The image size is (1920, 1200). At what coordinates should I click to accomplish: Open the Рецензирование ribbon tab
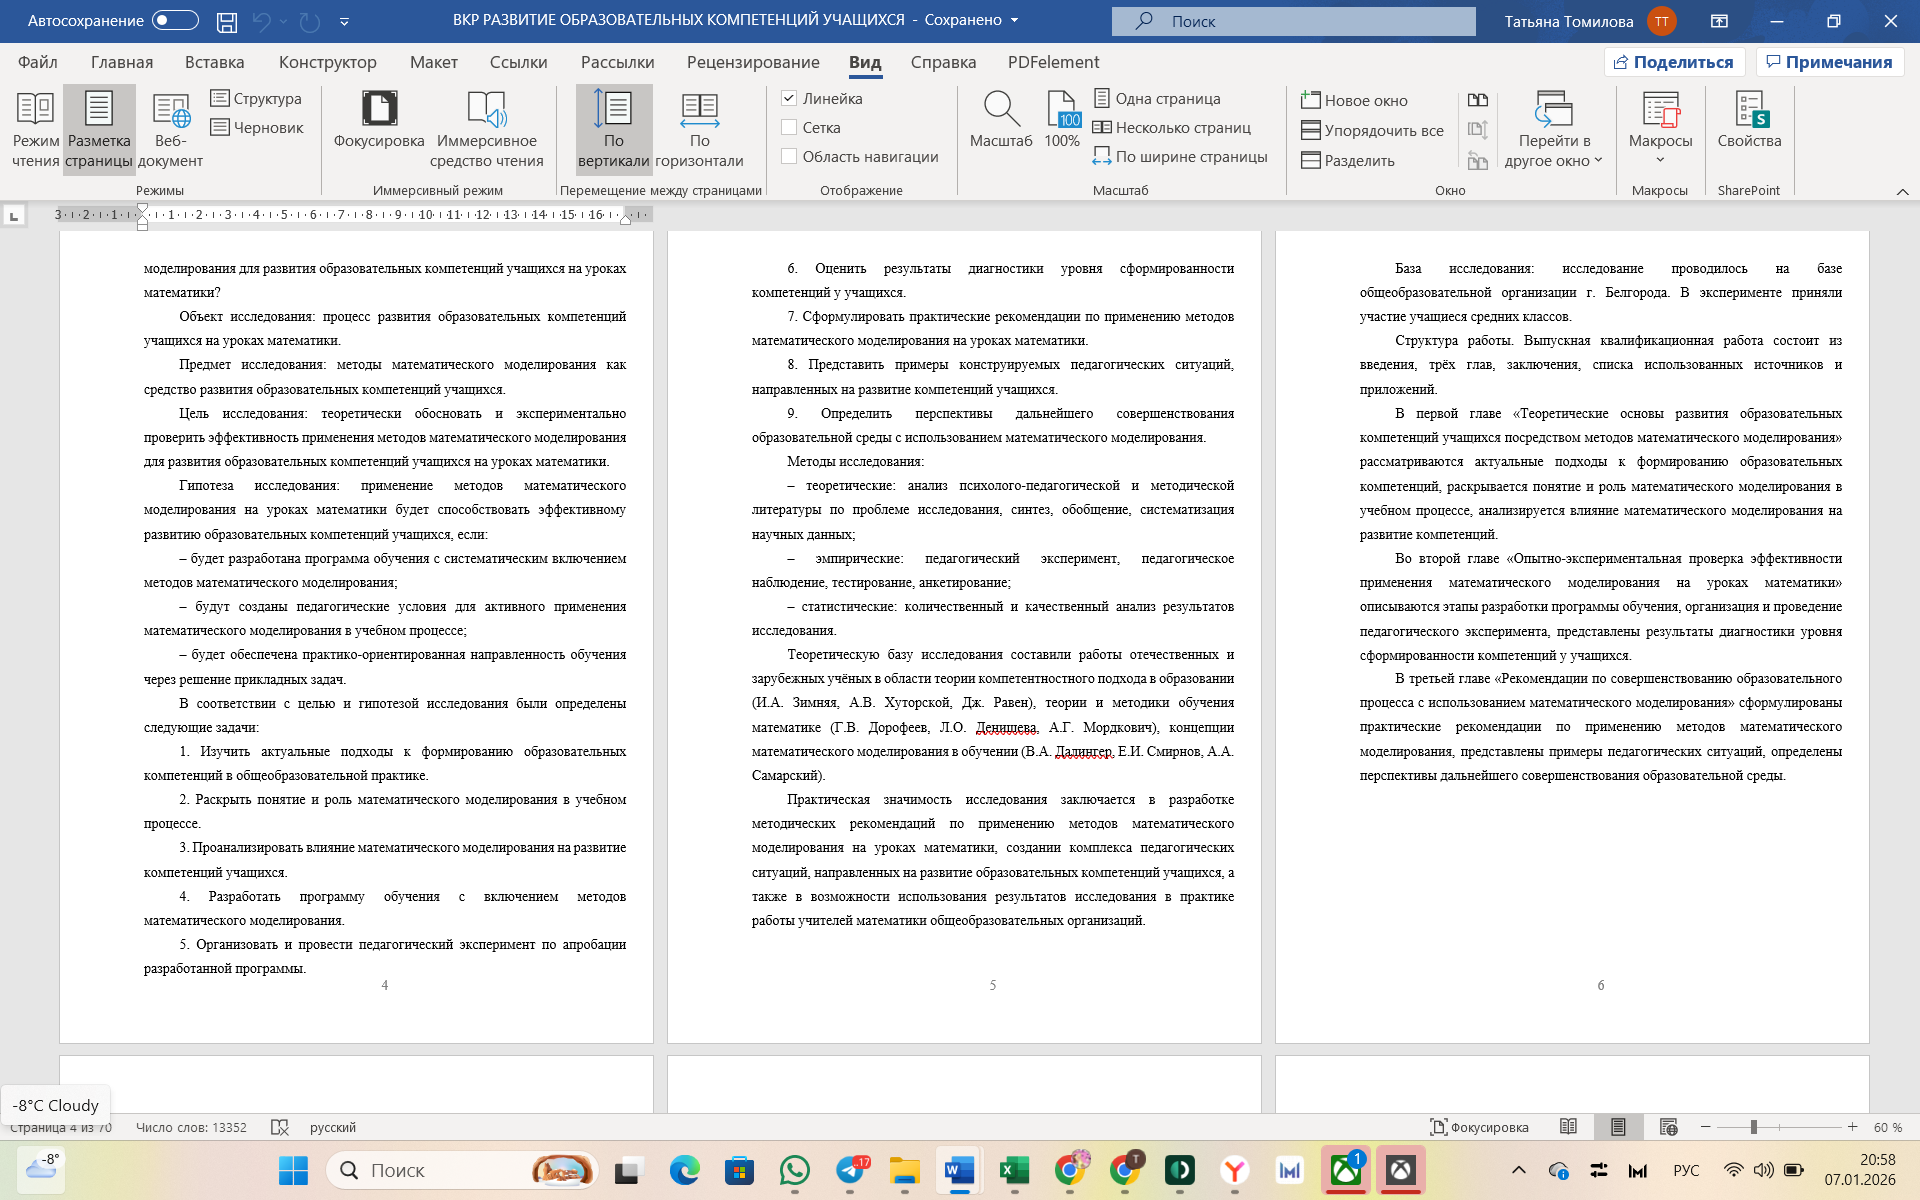752,62
